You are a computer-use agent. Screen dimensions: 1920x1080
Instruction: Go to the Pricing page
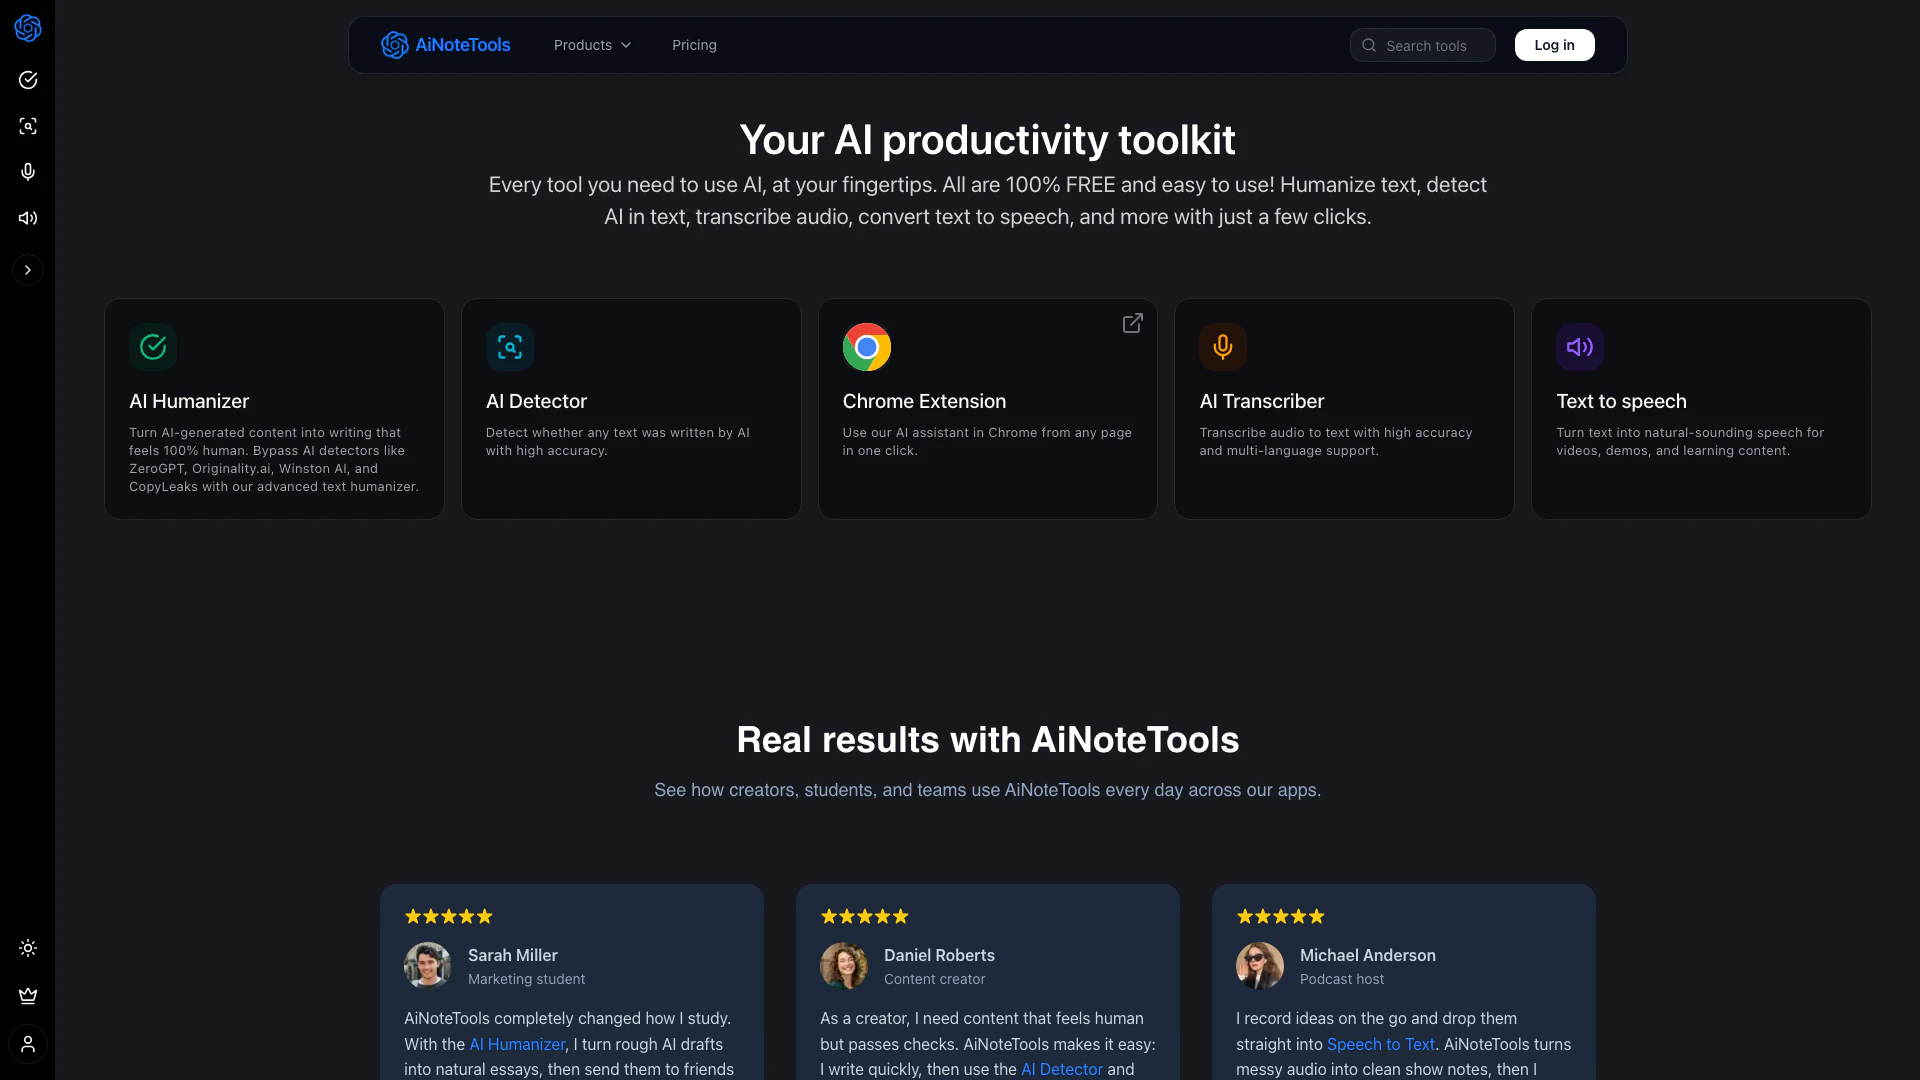click(x=694, y=45)
